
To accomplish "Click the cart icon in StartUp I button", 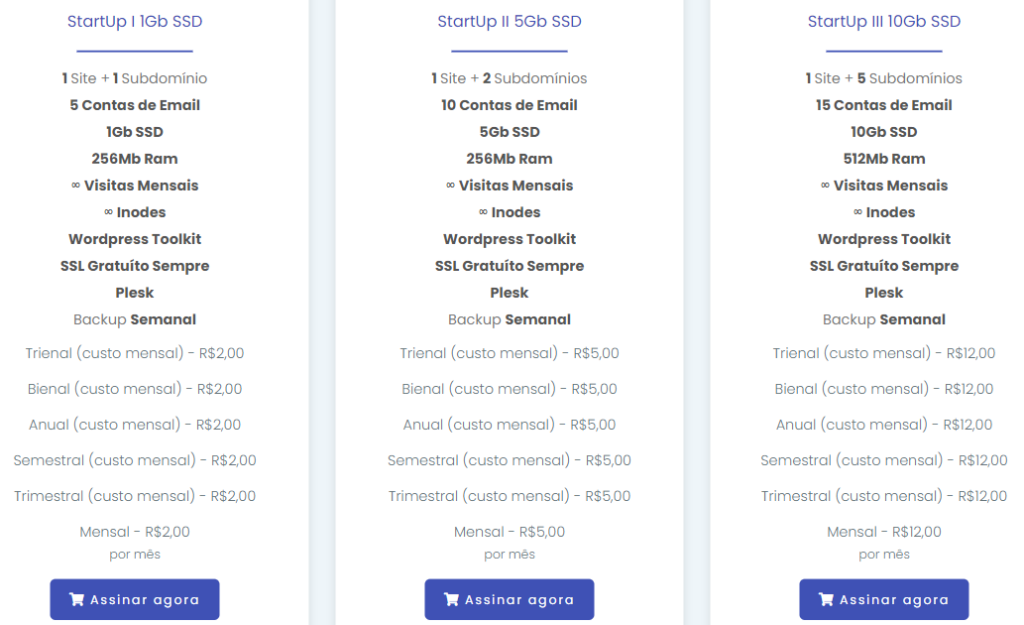I will click(76, 600).
